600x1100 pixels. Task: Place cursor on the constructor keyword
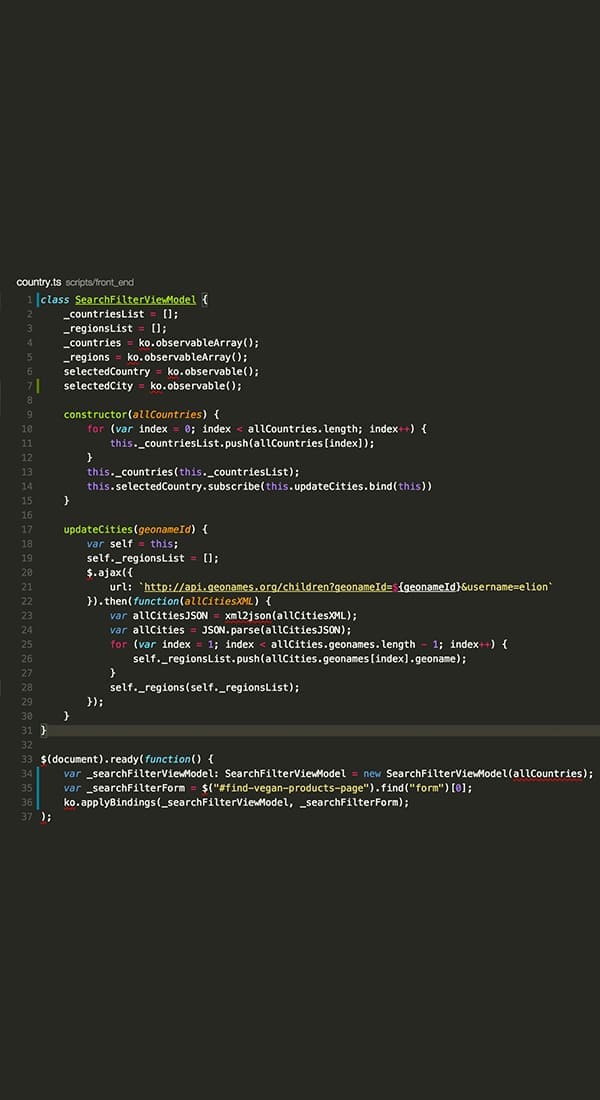click(x=98, y=414)
